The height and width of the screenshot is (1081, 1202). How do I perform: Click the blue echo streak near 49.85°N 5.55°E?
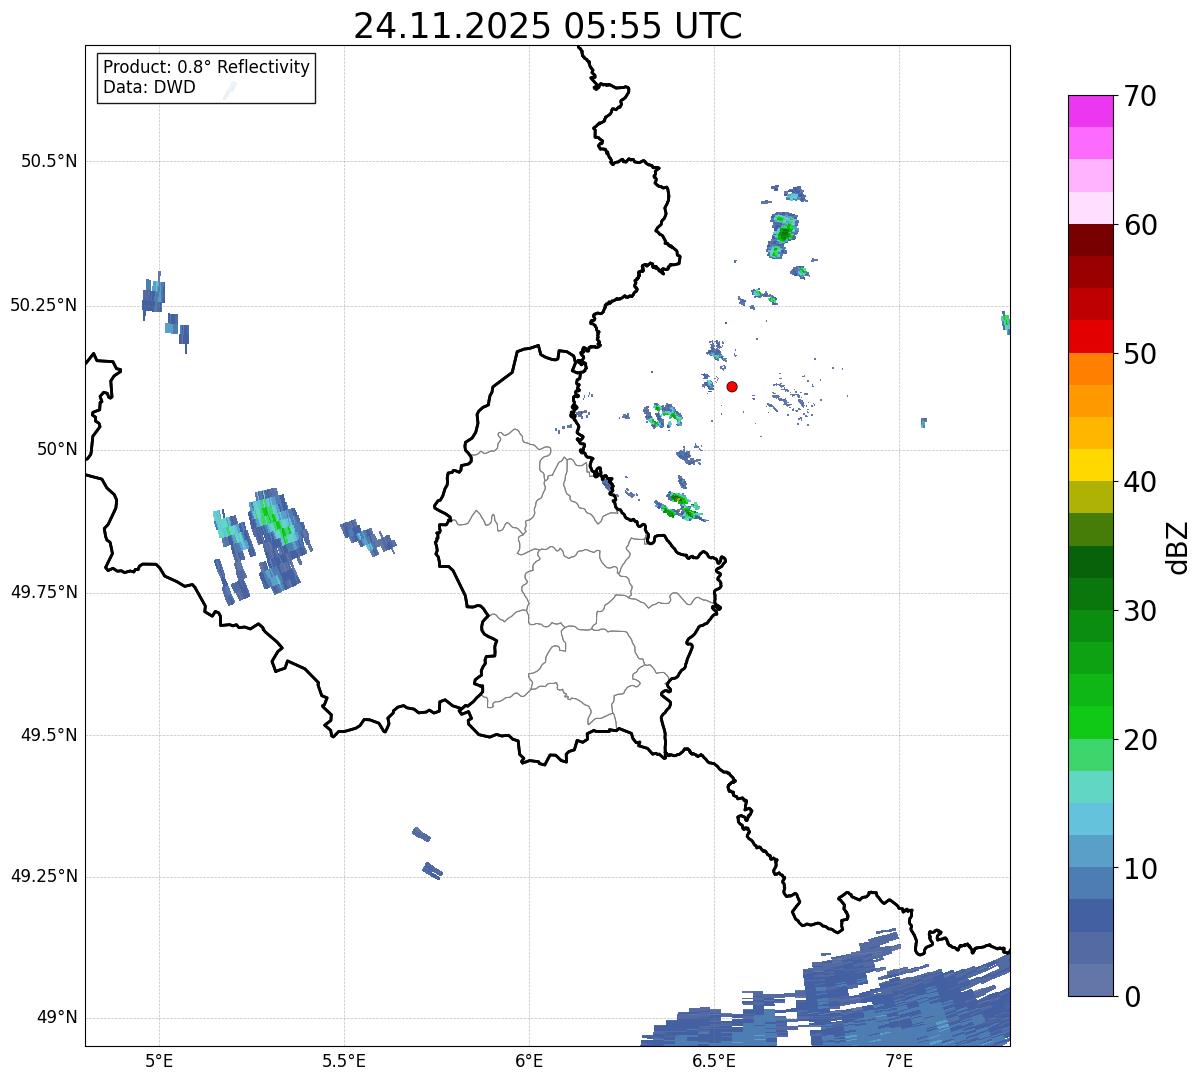pyautogui.click(x=368, y=537)
